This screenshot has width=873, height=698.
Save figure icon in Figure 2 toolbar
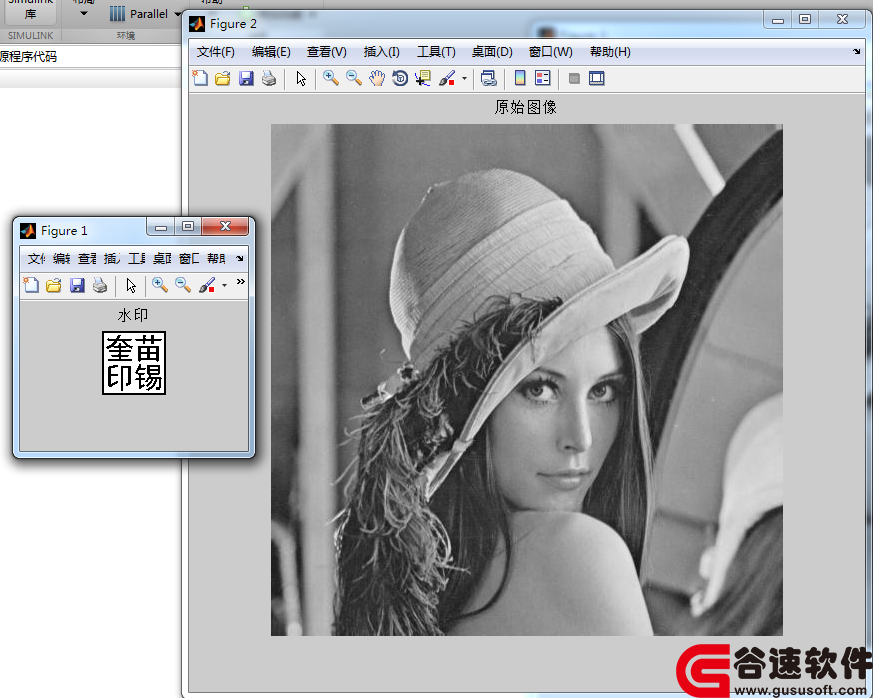coord(246,78)
